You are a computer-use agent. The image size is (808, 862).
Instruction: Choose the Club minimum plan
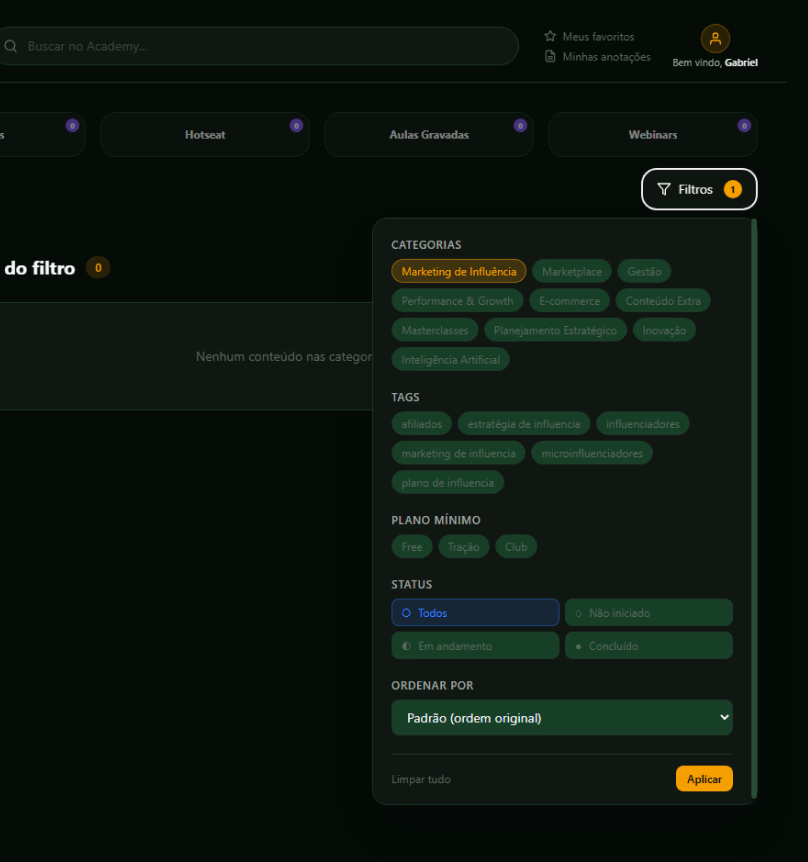tap(516, 547)
